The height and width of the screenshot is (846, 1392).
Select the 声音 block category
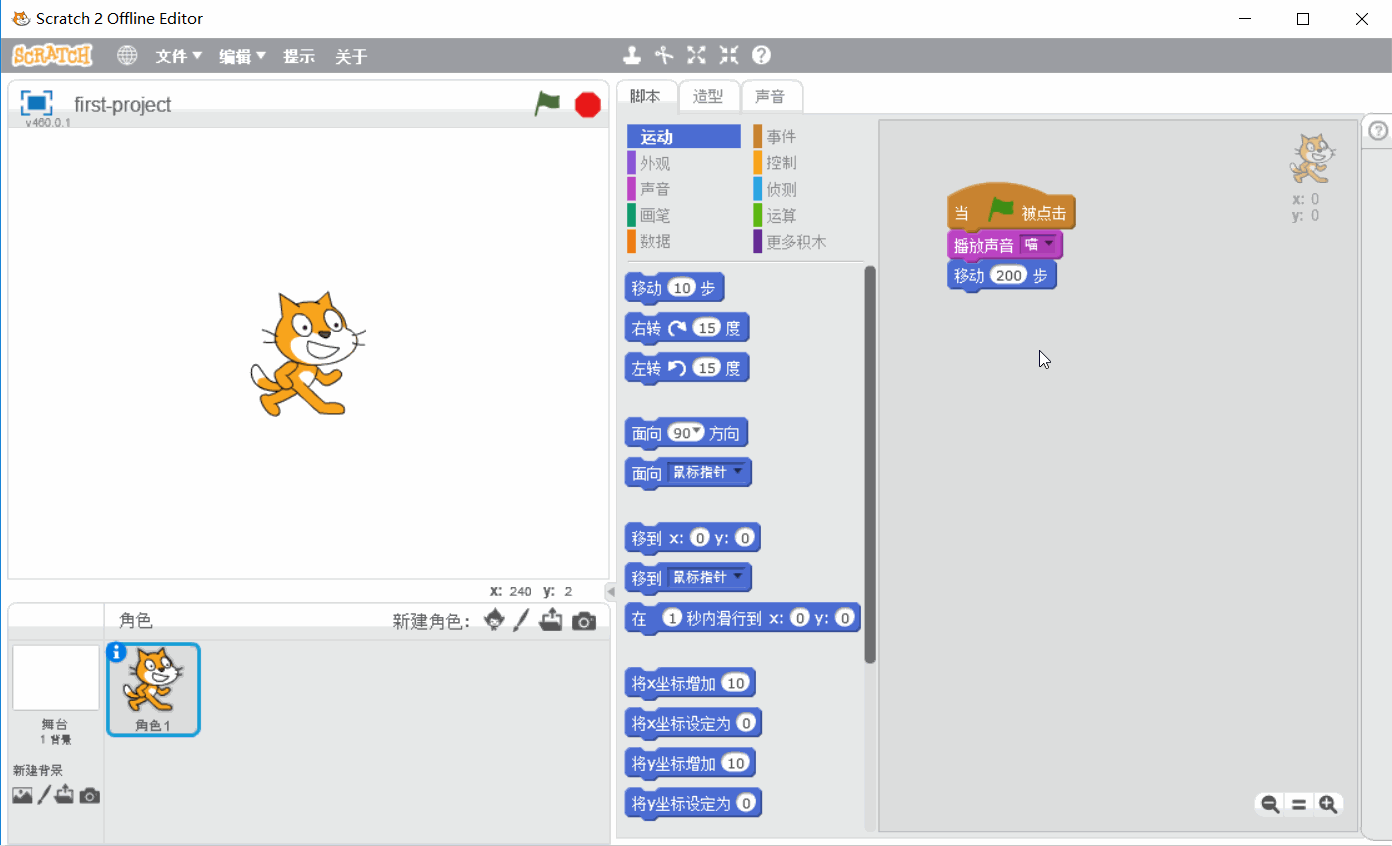(655, 189)
